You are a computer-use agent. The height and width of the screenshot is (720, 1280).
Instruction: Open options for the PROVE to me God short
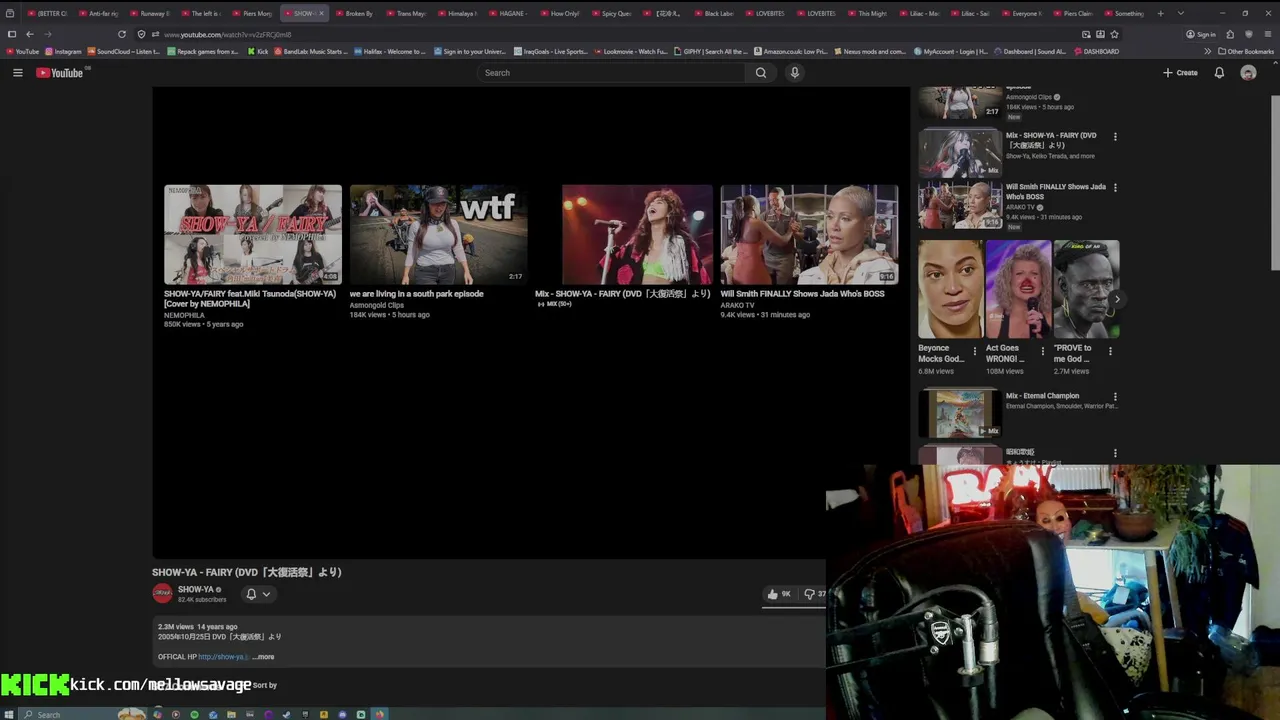(x=1110, y=351)
